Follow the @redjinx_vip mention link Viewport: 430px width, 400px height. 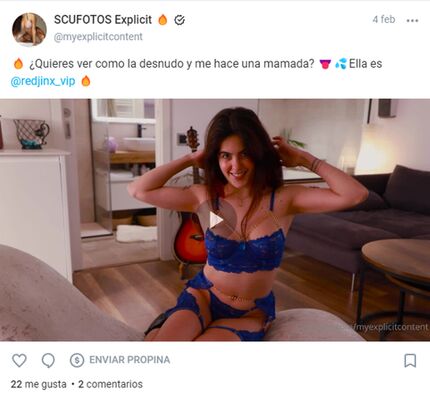coord(43,81)
